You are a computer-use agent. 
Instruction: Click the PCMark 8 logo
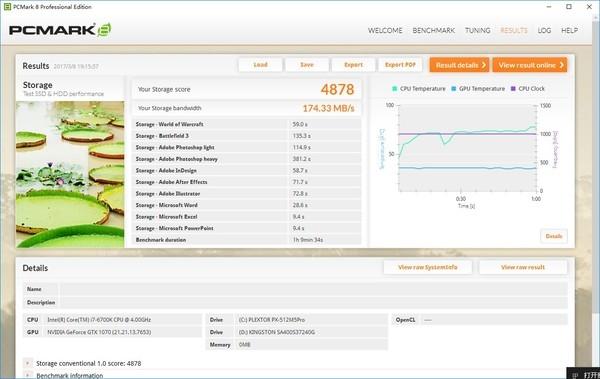point(60,30)
